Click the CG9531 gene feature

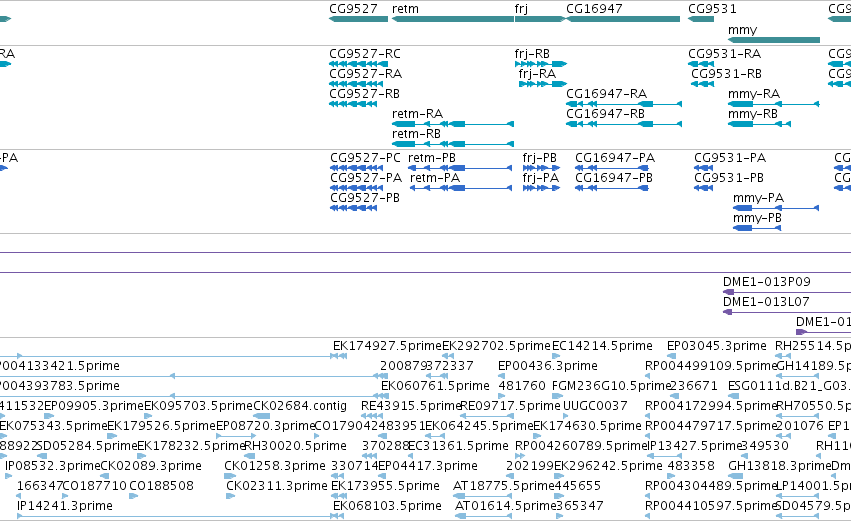pyautogui.click(x=701, y=19)
